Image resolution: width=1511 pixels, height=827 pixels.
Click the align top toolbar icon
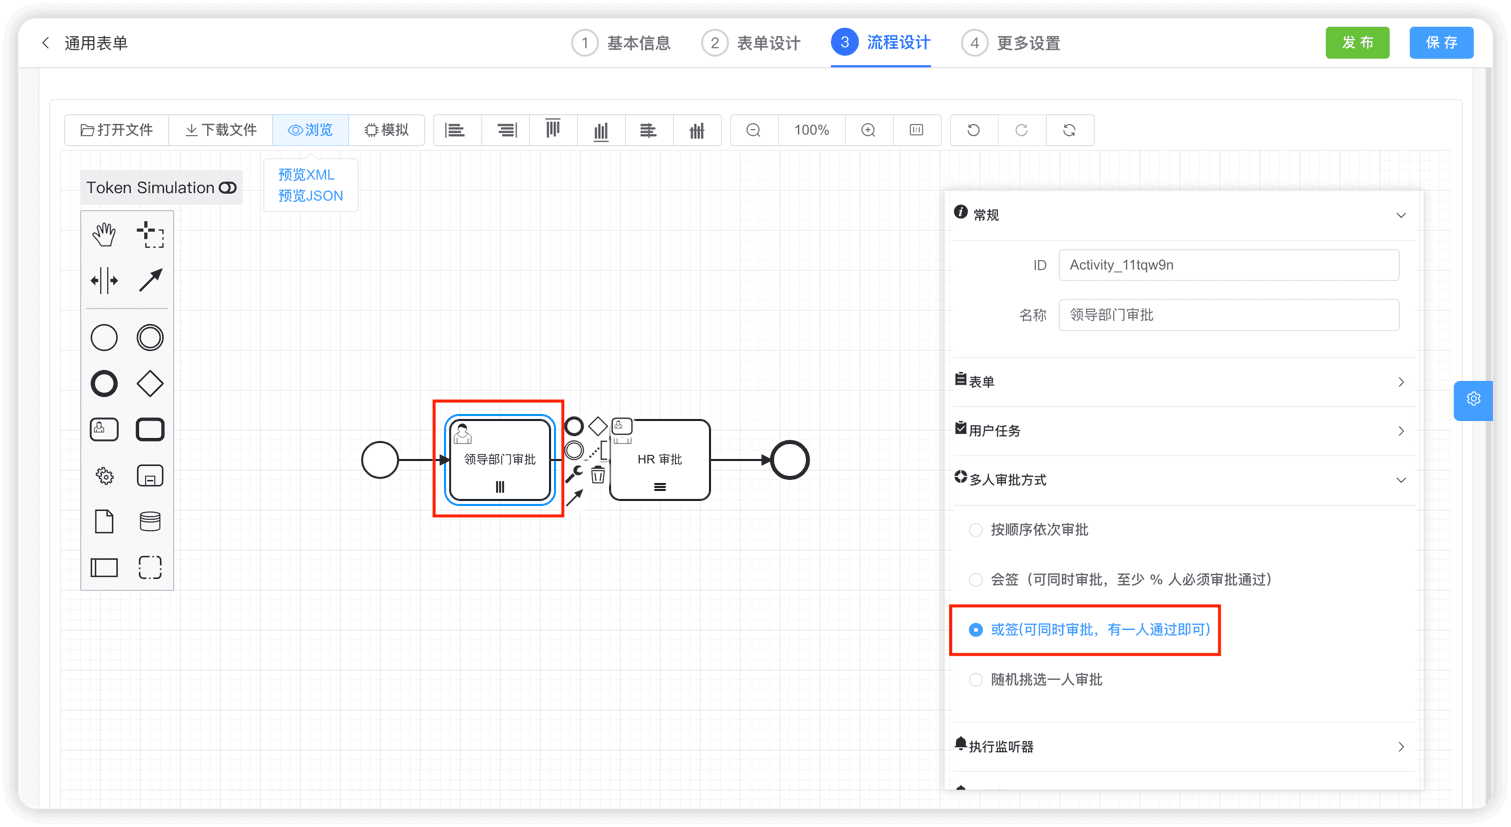[x=553, y=130]
